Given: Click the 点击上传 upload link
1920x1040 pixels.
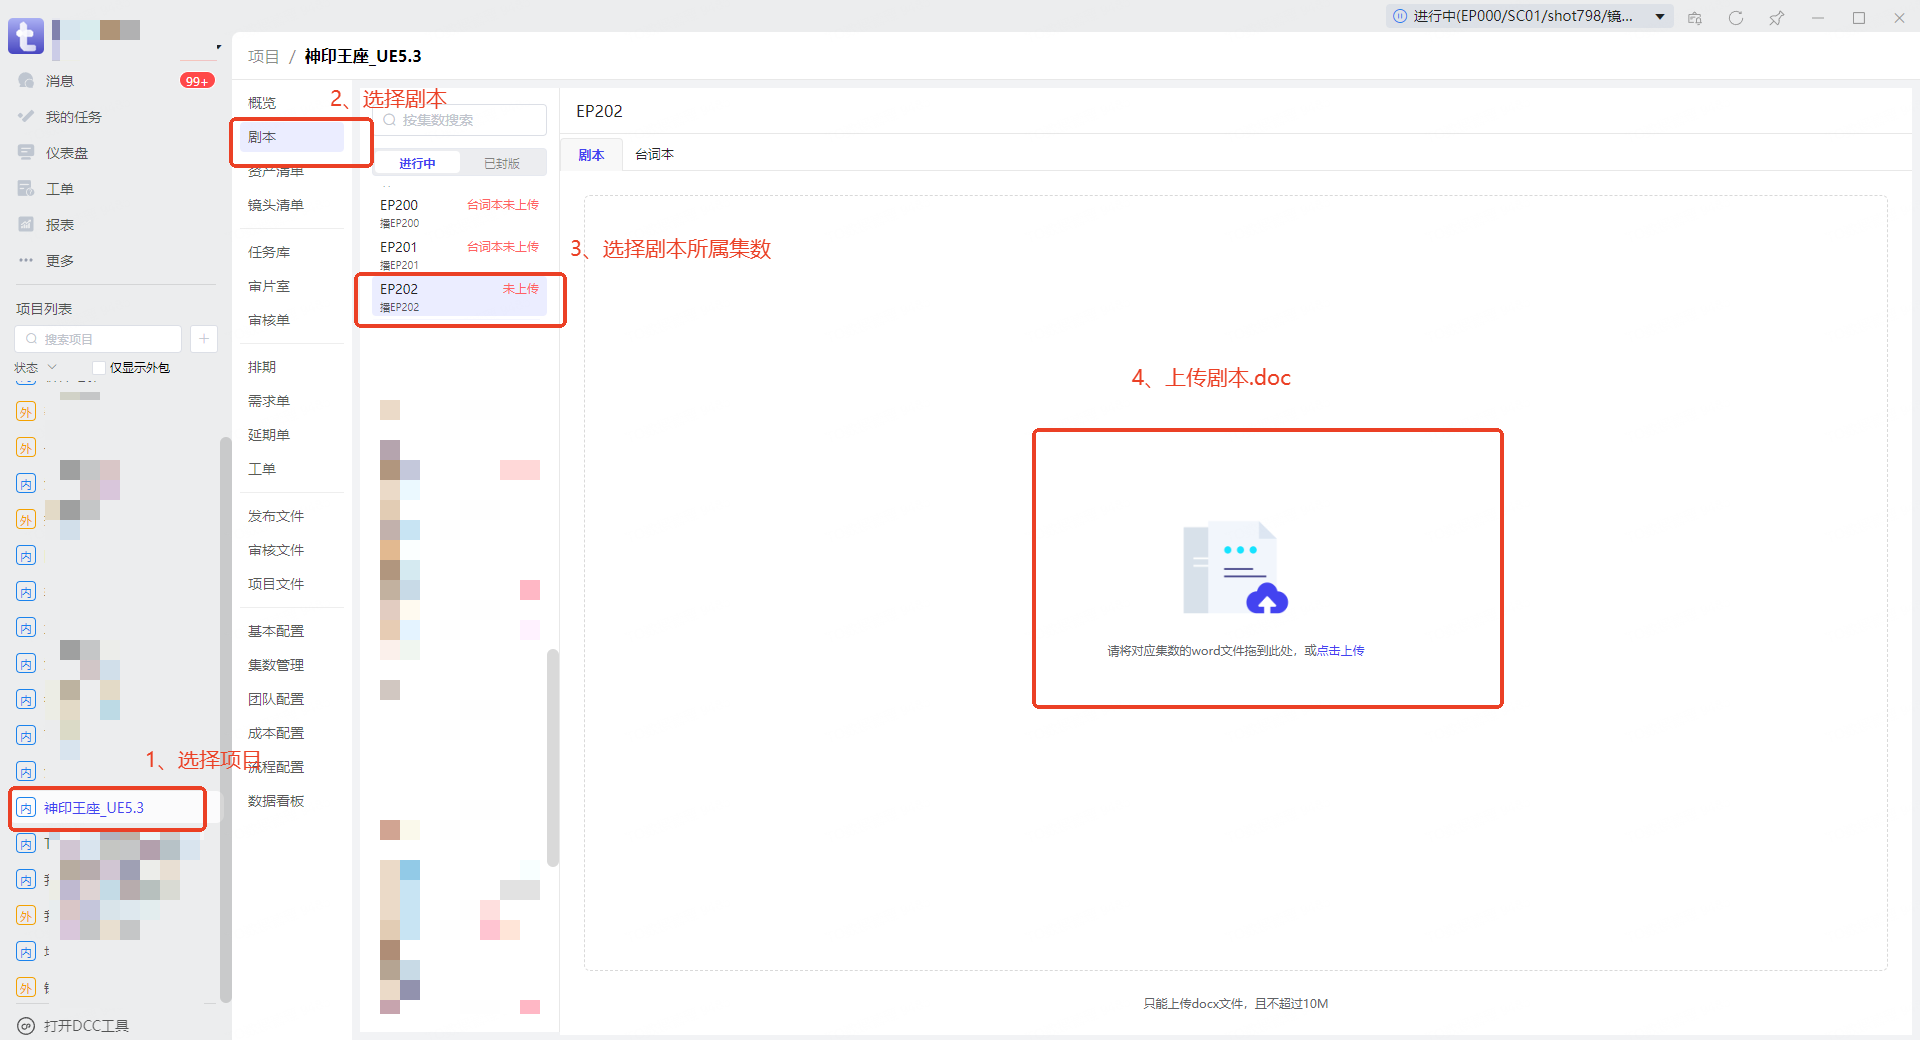Looking at the screenshot, I should point(1340,651).
